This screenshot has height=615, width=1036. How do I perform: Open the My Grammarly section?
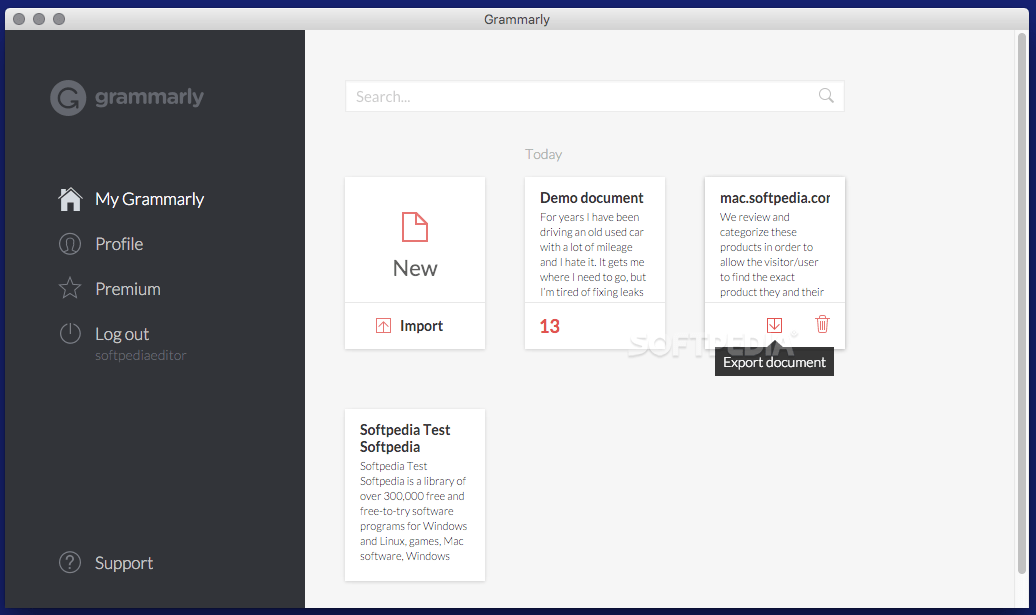click(149, 199)
